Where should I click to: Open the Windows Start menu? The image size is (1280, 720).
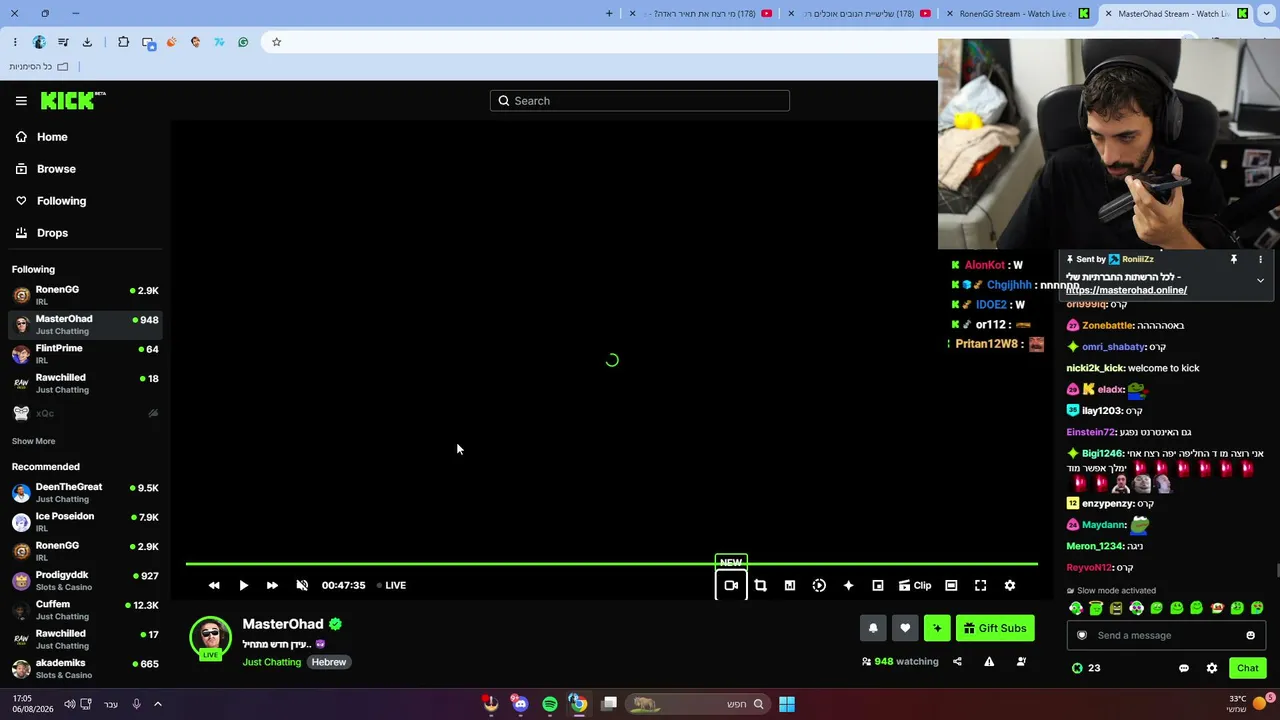[787, 704]
